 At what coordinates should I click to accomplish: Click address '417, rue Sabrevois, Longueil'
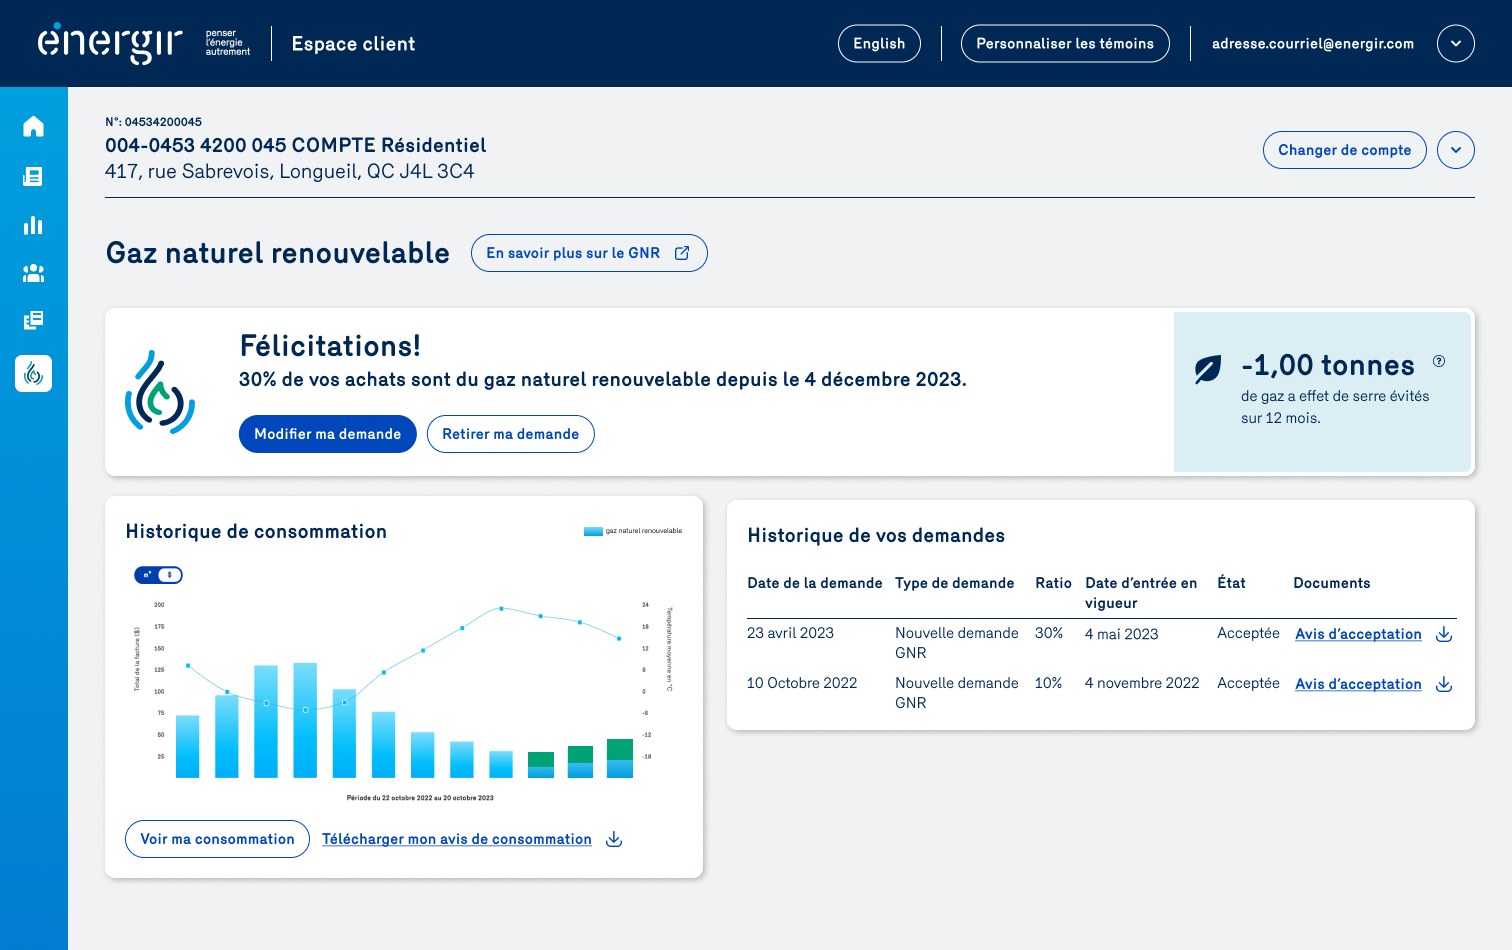pyautogui.click(x=290, y=171)
